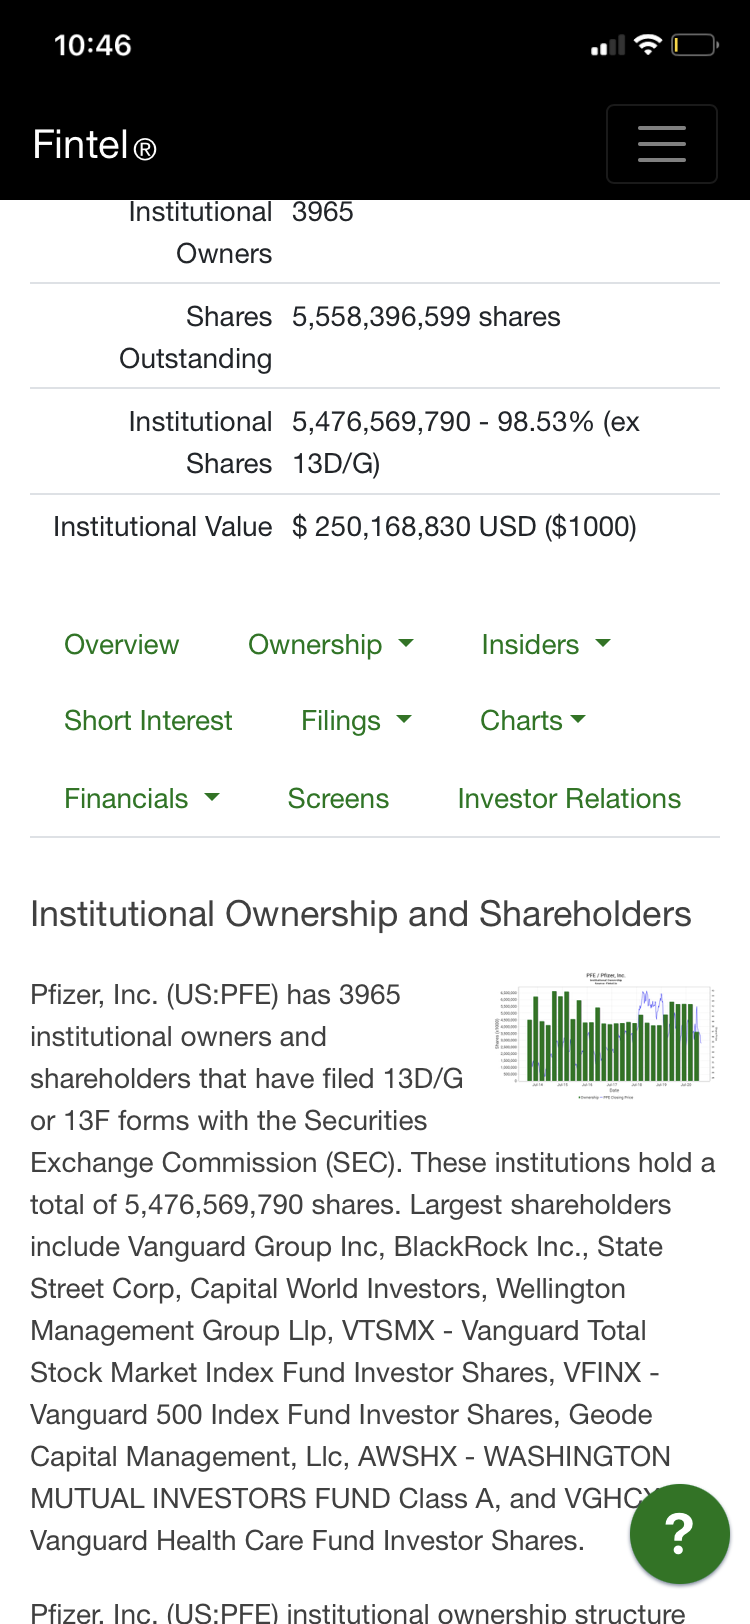Expand the Financials dropdown
The height and width of the screenshot is (1624, 750).
pos(141,799)
